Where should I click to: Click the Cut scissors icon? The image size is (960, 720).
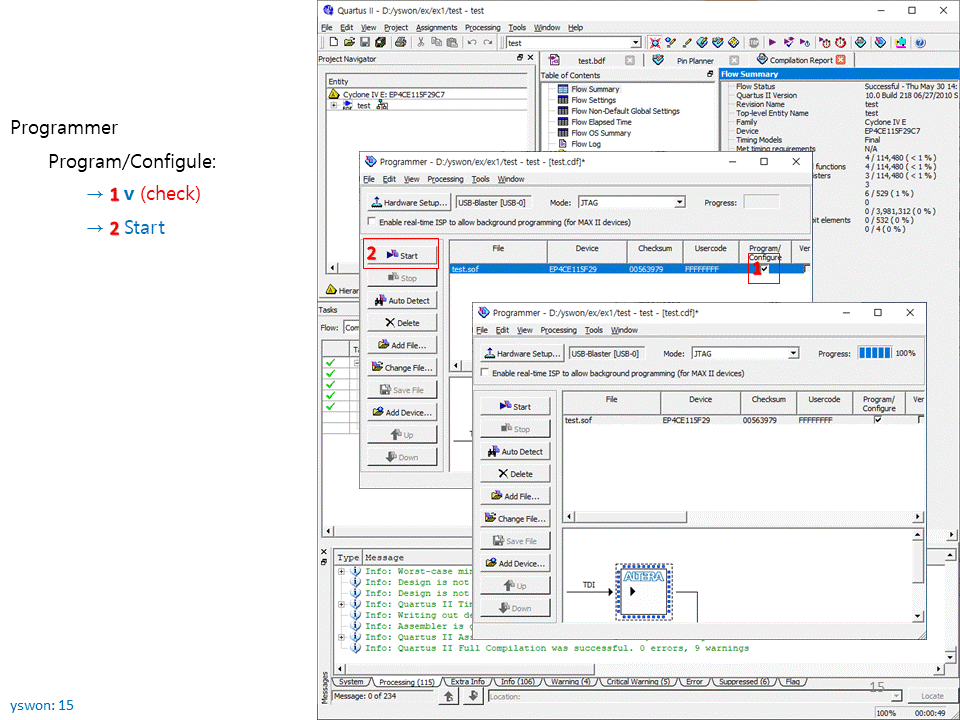pos(421,42)
